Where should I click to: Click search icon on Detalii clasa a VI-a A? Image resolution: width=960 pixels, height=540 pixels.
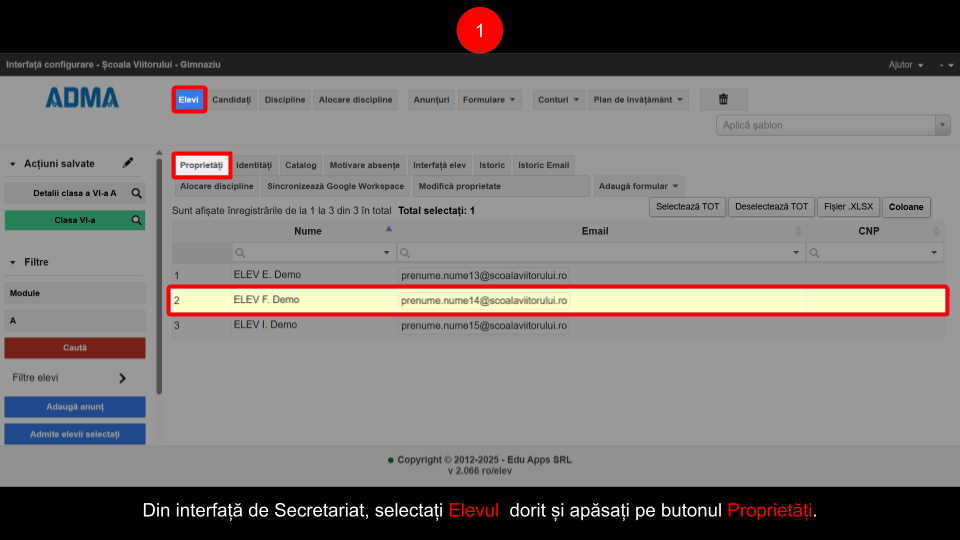136,193
